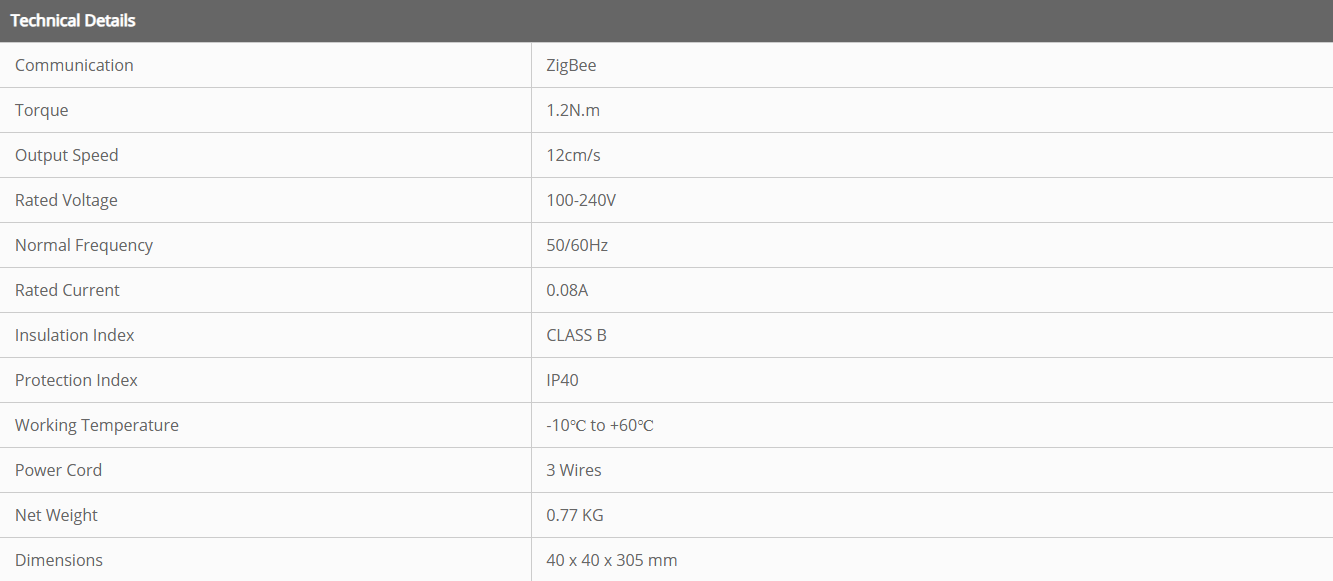
Task: Click the CLASS B value
Action: pyautogui.click(x=576, y=335)
